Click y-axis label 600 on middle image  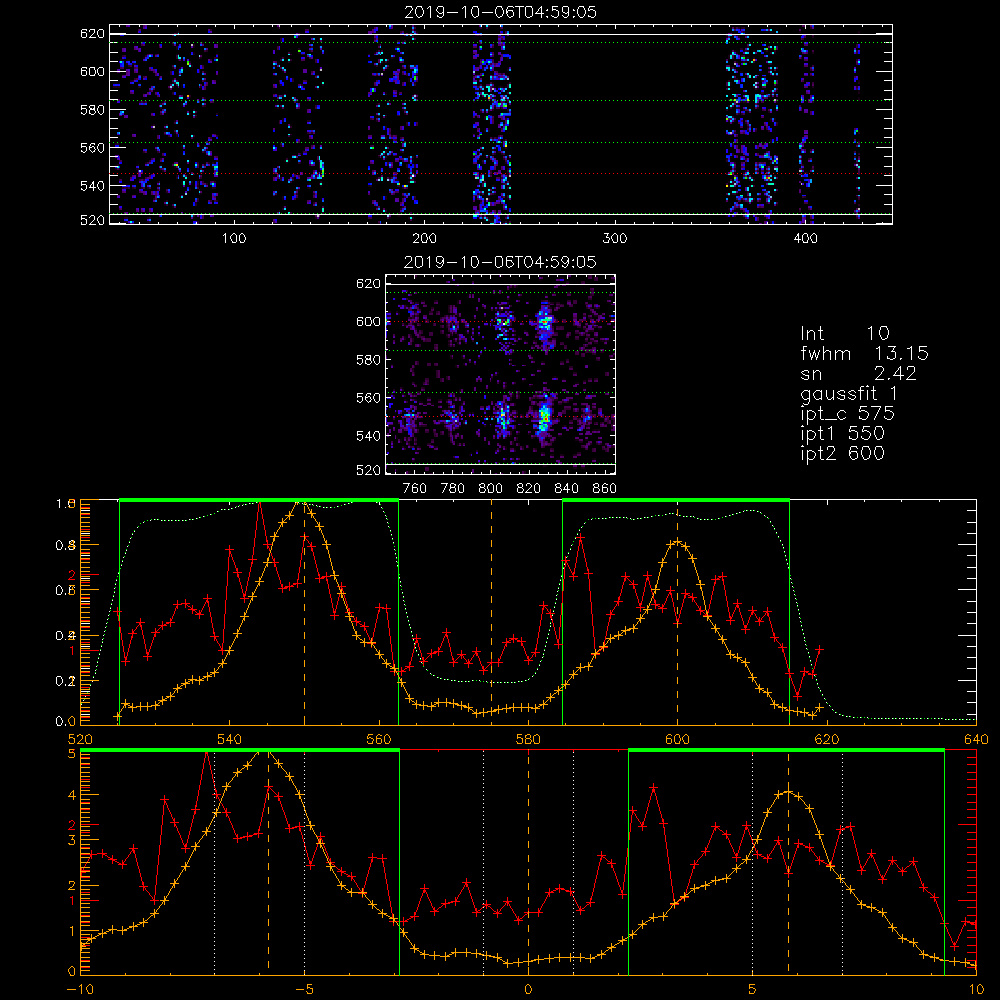point(369,321)
